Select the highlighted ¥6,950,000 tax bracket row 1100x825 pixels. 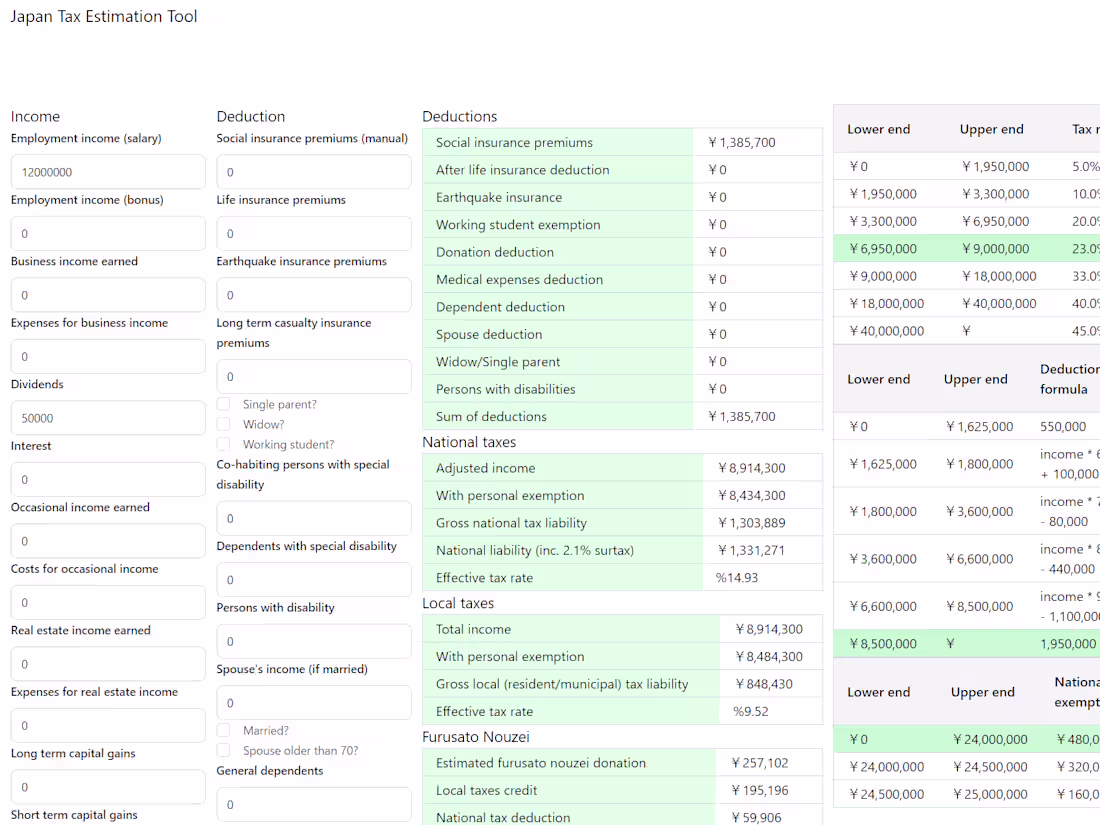[x=966, y=249]
